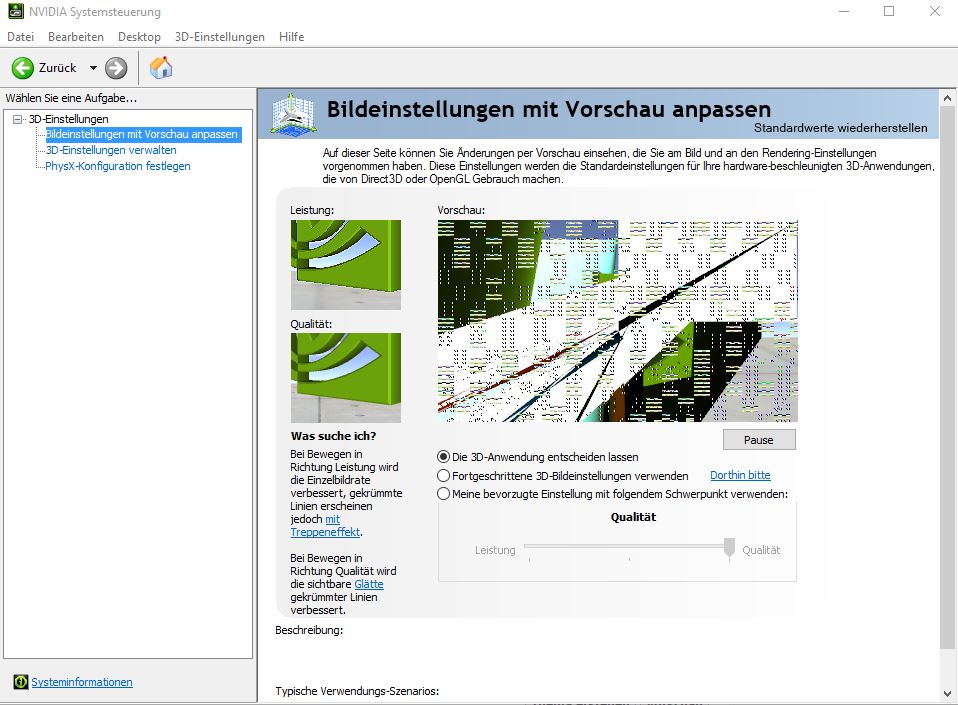Viewport: 958px width, 705px height.
Task: Click the 'Beschreibung:' label
Action: [309, 630]
